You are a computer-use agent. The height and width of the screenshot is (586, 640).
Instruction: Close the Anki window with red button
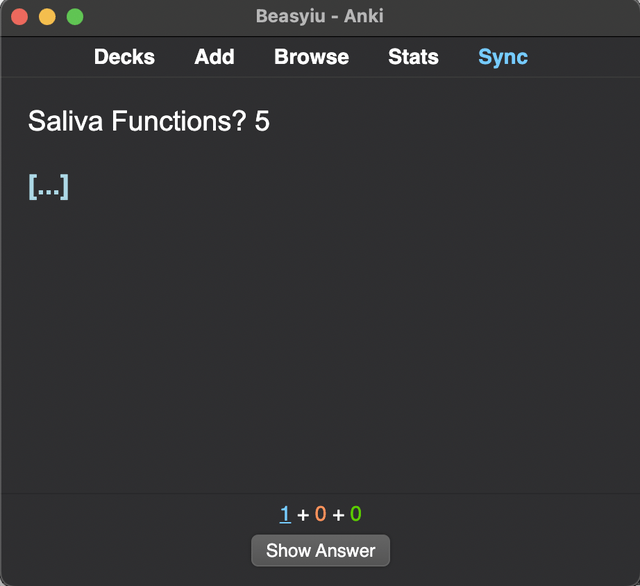pyautogui.click(x=19, y=17)
